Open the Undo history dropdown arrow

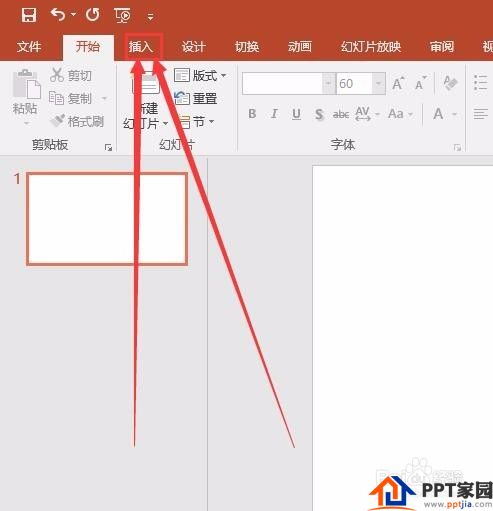point(73,15)
